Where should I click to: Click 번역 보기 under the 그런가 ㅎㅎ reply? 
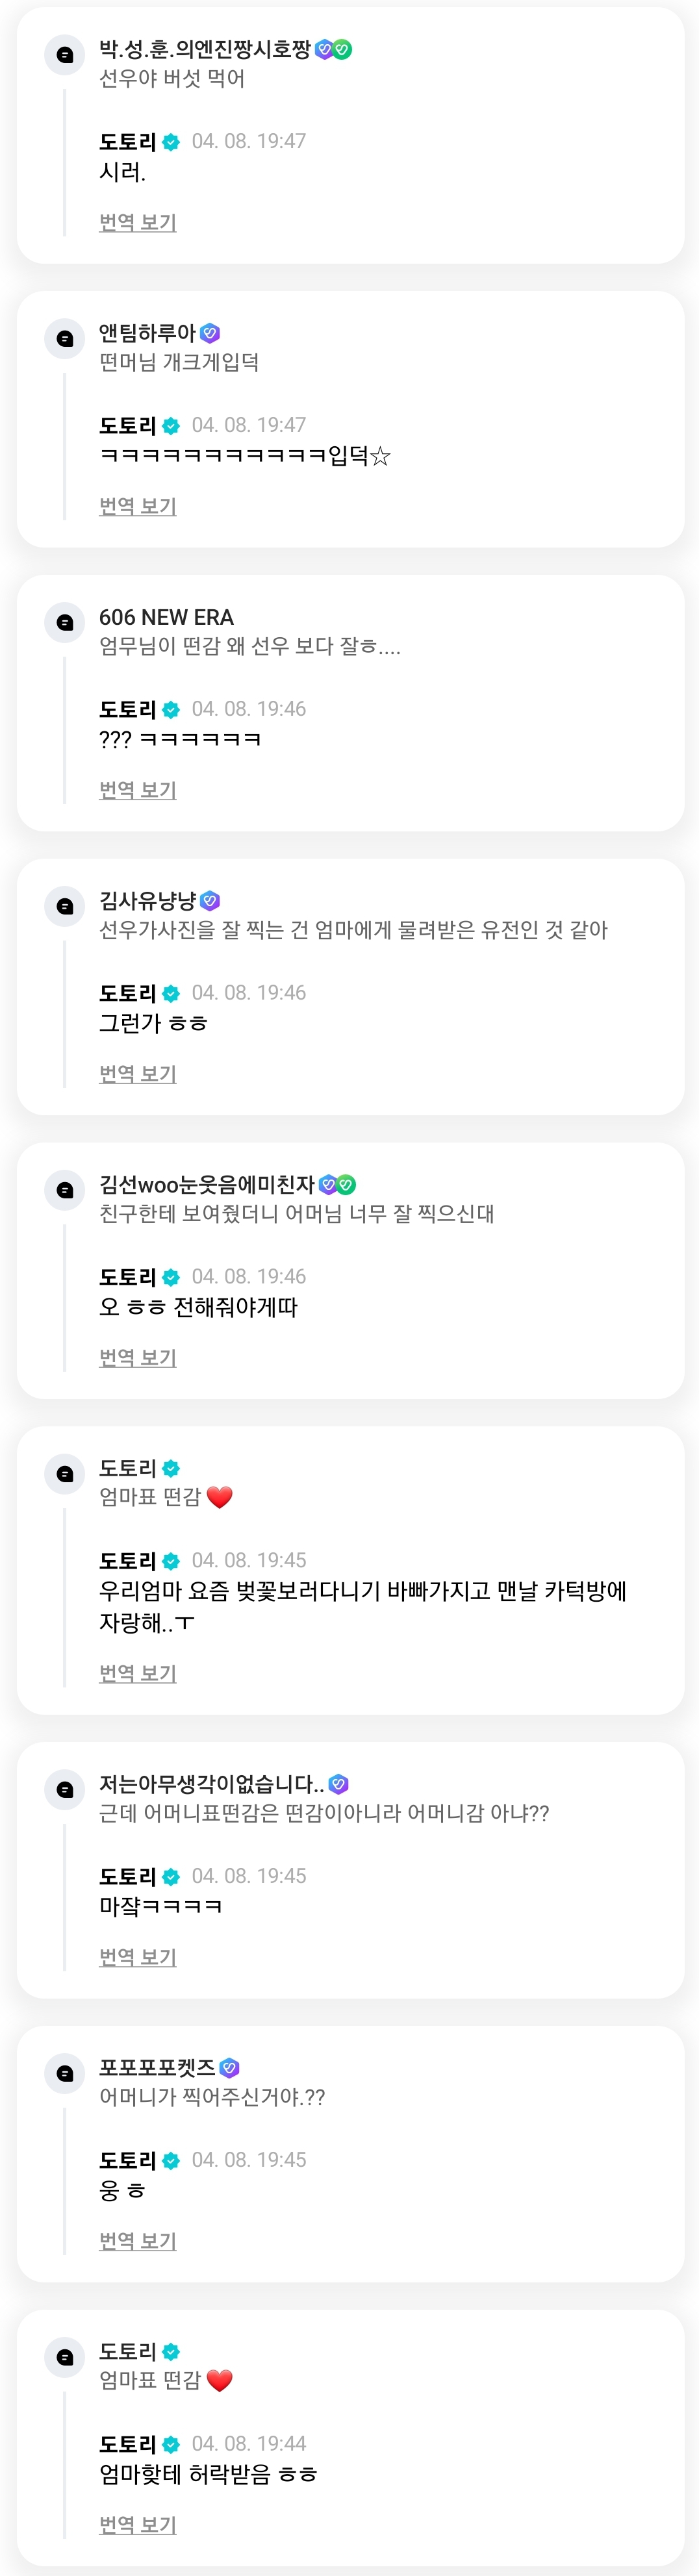pyautogui.click(x=137, y=1074)
